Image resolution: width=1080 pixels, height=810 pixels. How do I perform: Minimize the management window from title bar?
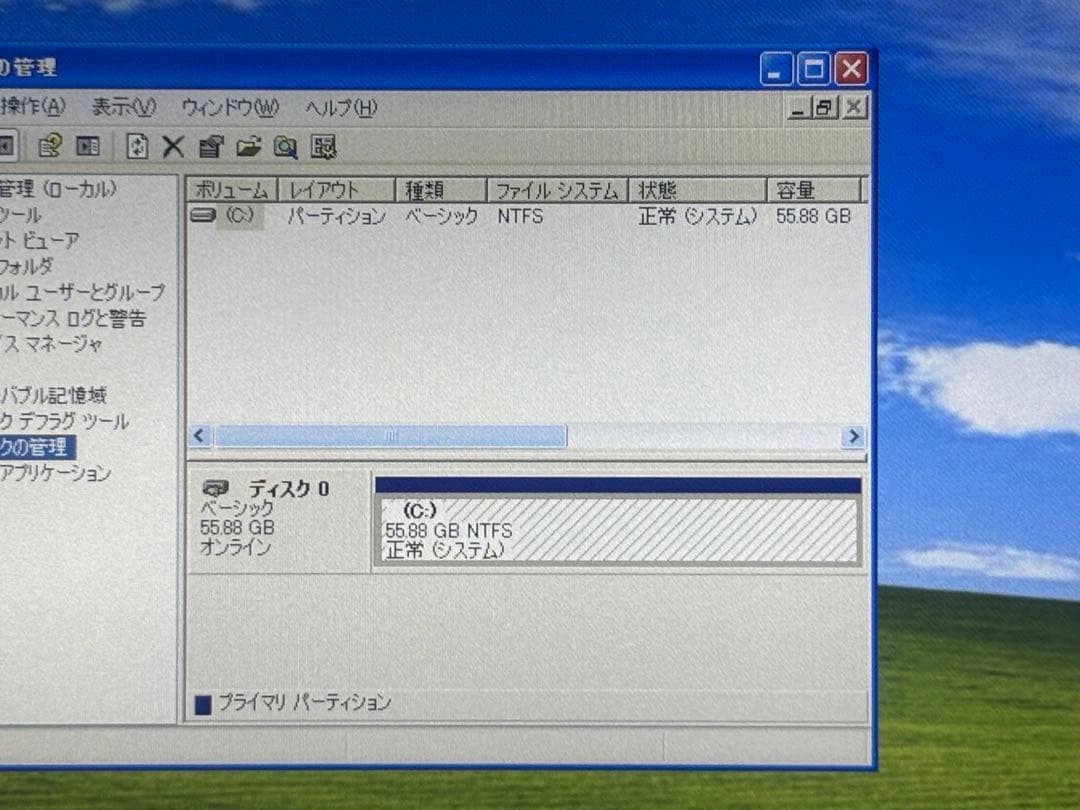pyautogui.click(x=776, y=69)
